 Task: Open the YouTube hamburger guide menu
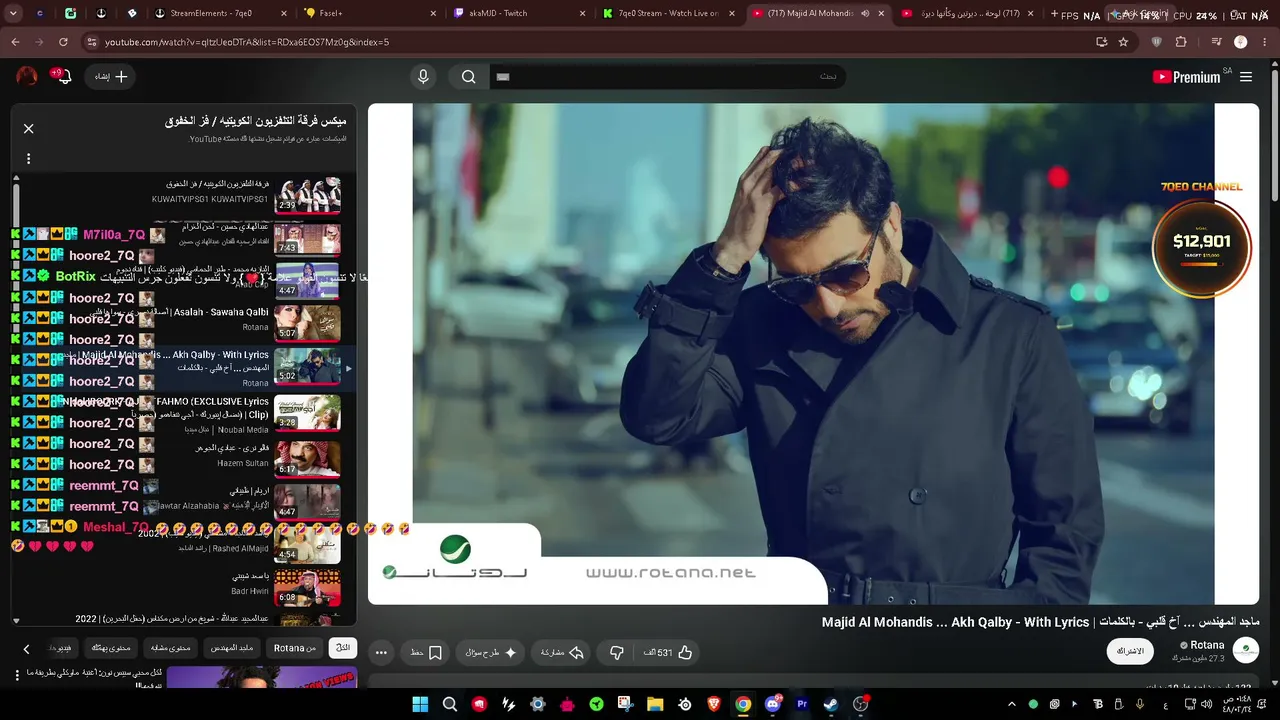coord(1246,77)
